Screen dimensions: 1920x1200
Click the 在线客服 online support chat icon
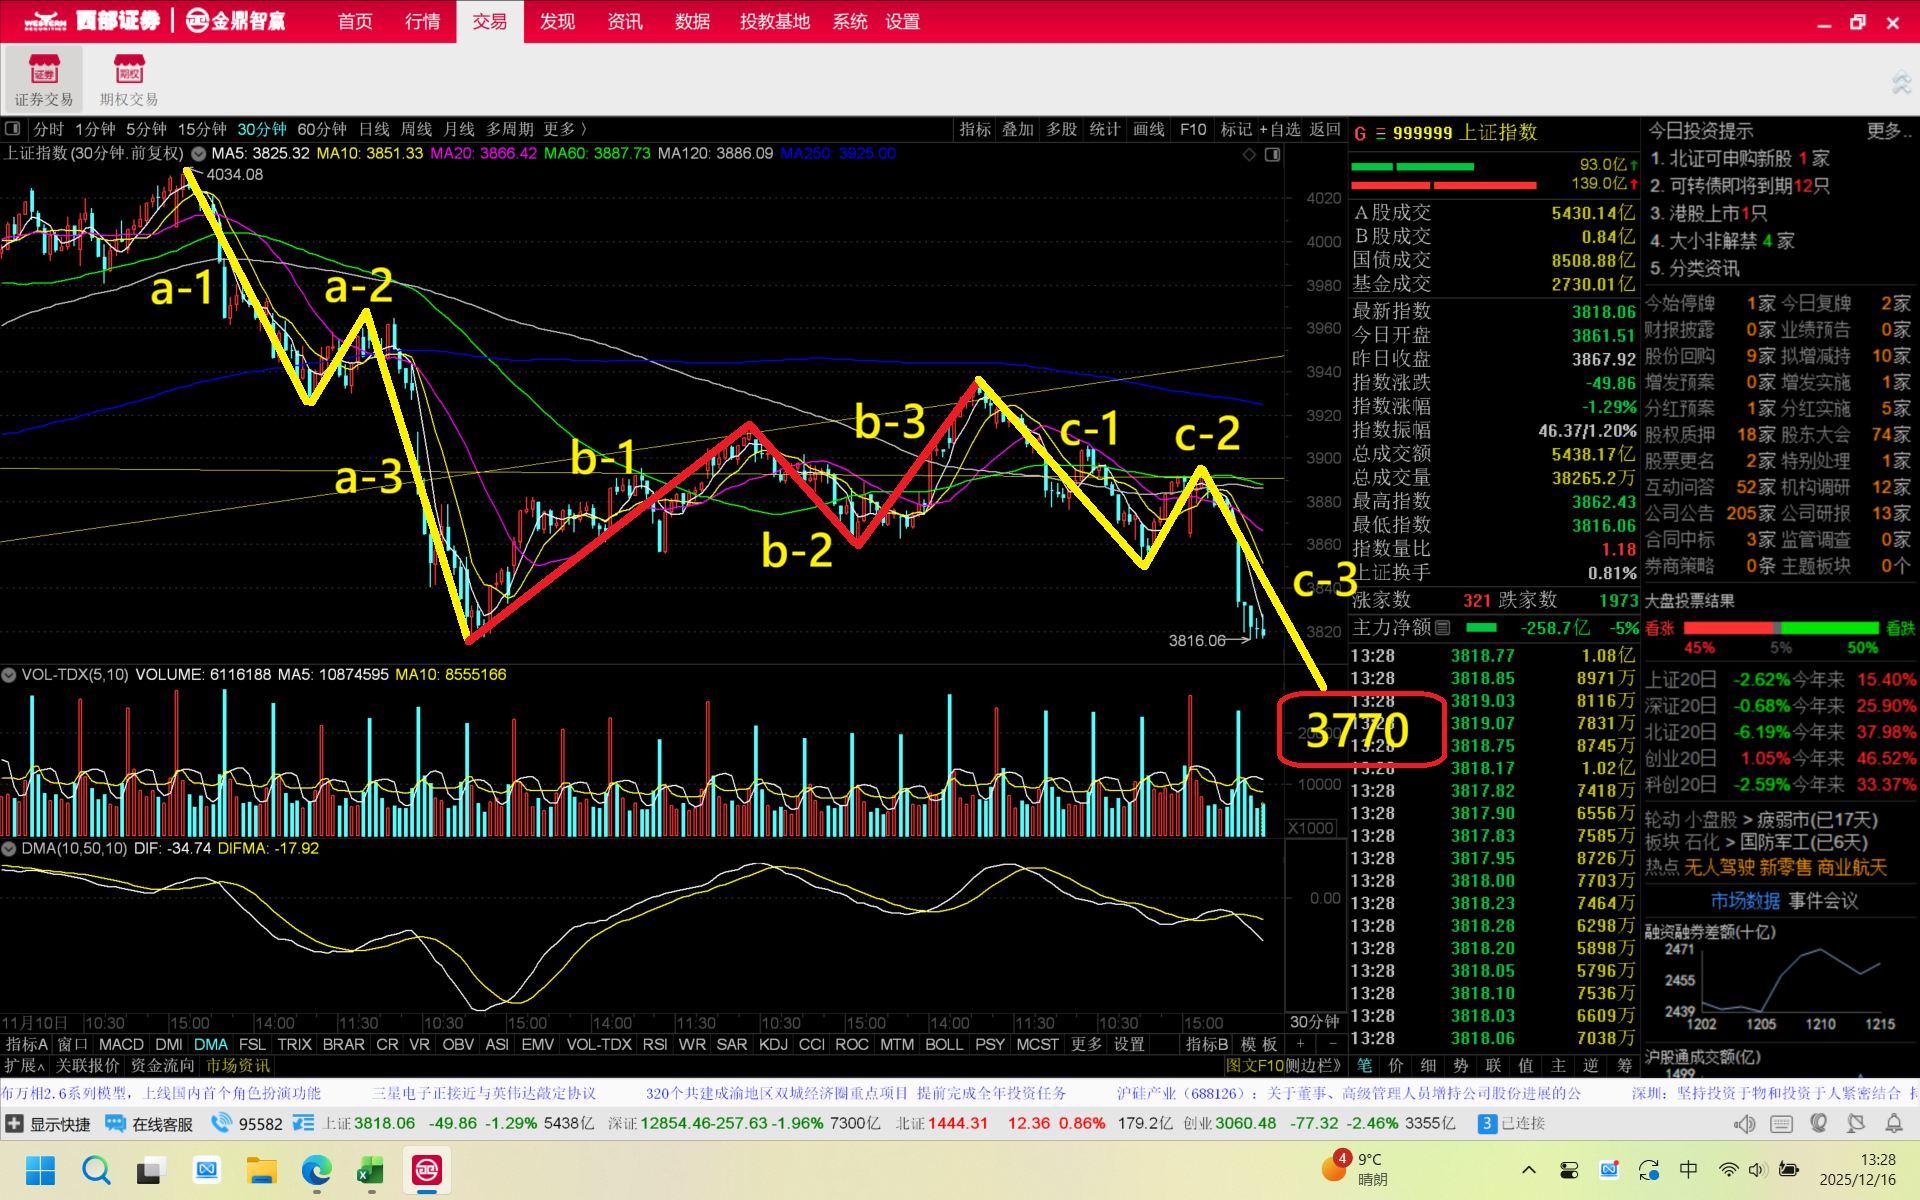tap(116, 1123)
